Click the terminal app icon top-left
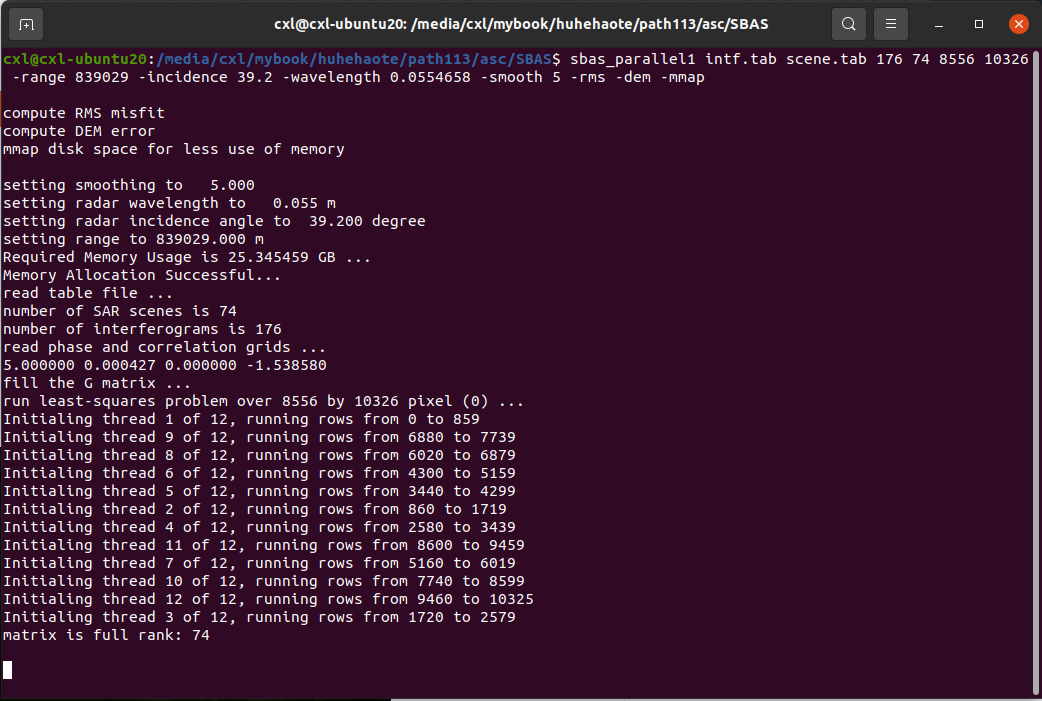1042x701 pixels. tap(25, 23)
